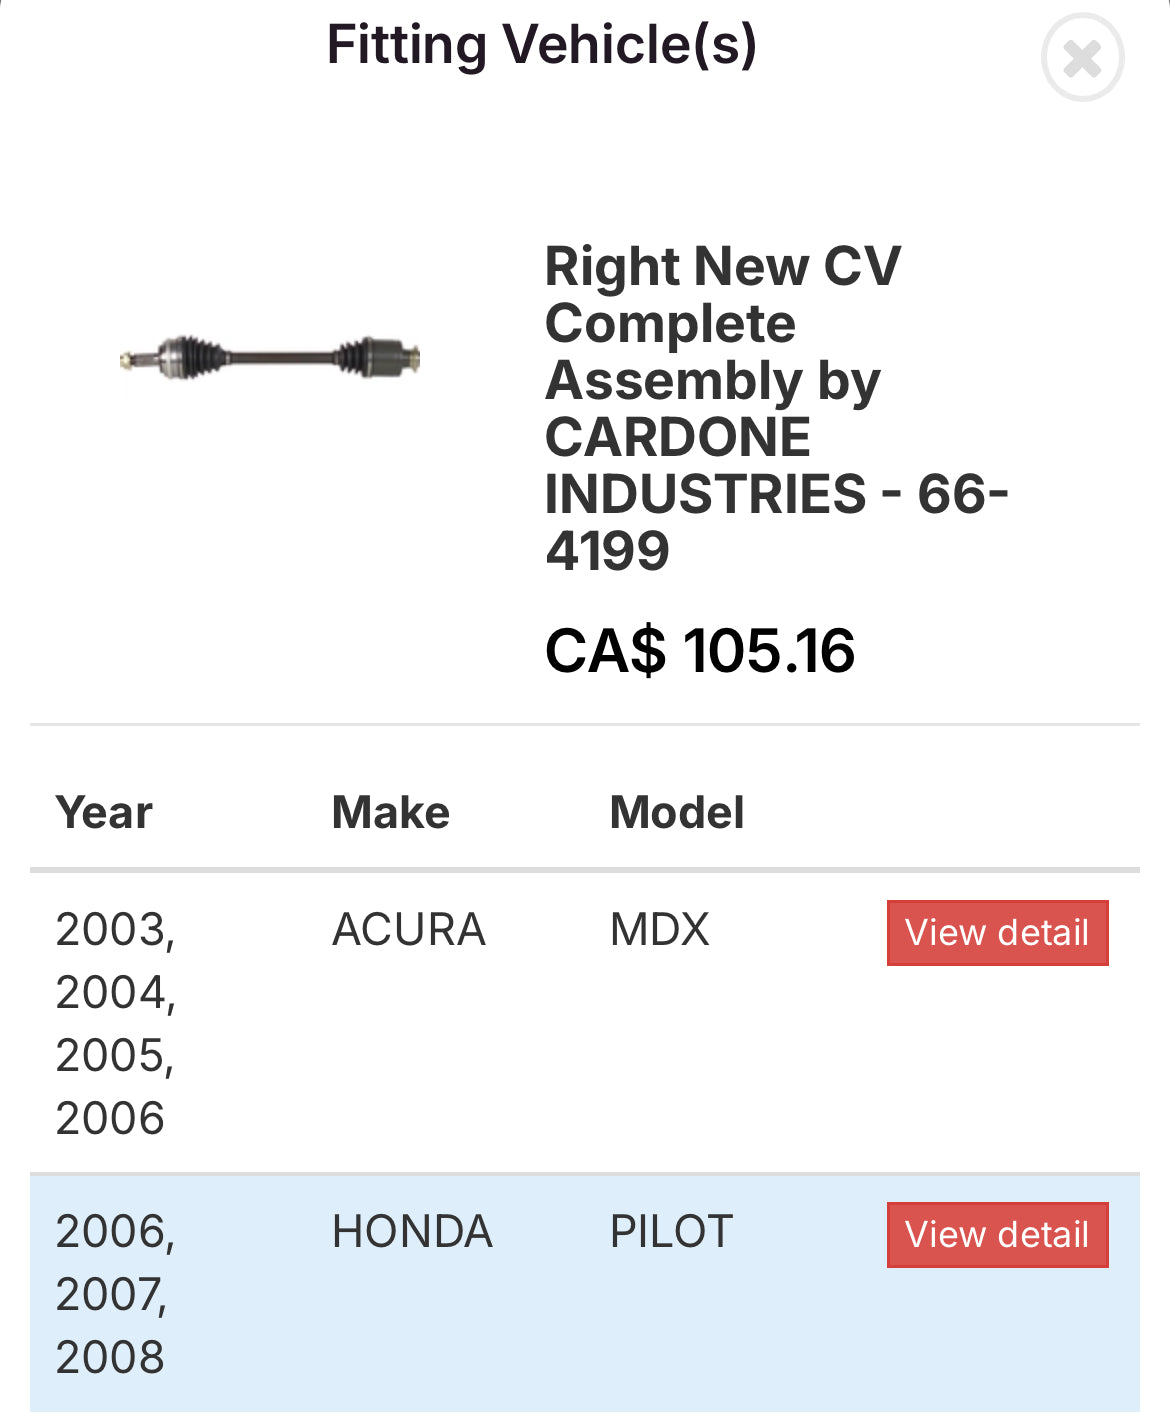This screenshot has height=1425, width=1170.
Task: Select the HONDA make cell
Action: 412,1232
